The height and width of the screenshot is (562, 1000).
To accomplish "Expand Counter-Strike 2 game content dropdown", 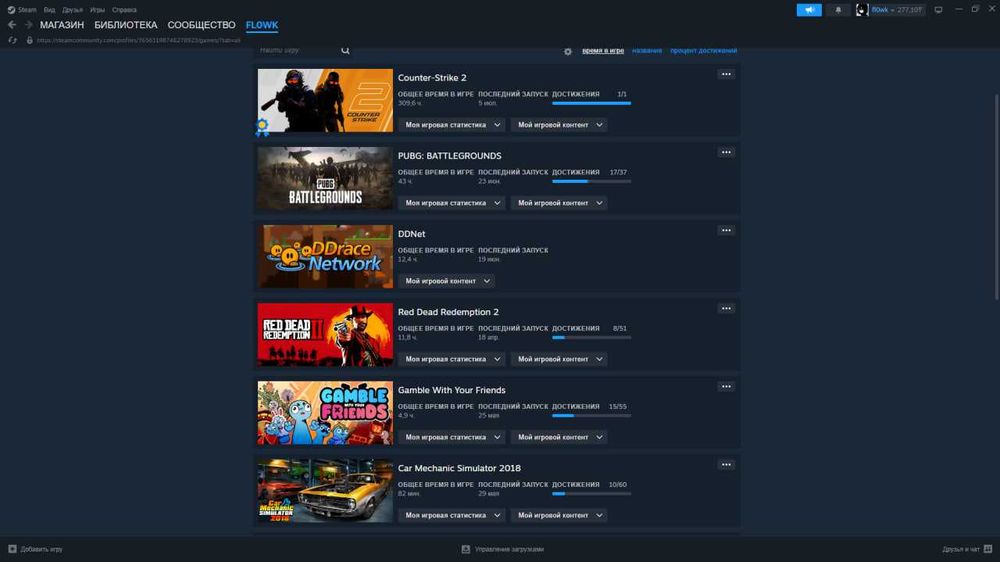I will click(559, 125).
